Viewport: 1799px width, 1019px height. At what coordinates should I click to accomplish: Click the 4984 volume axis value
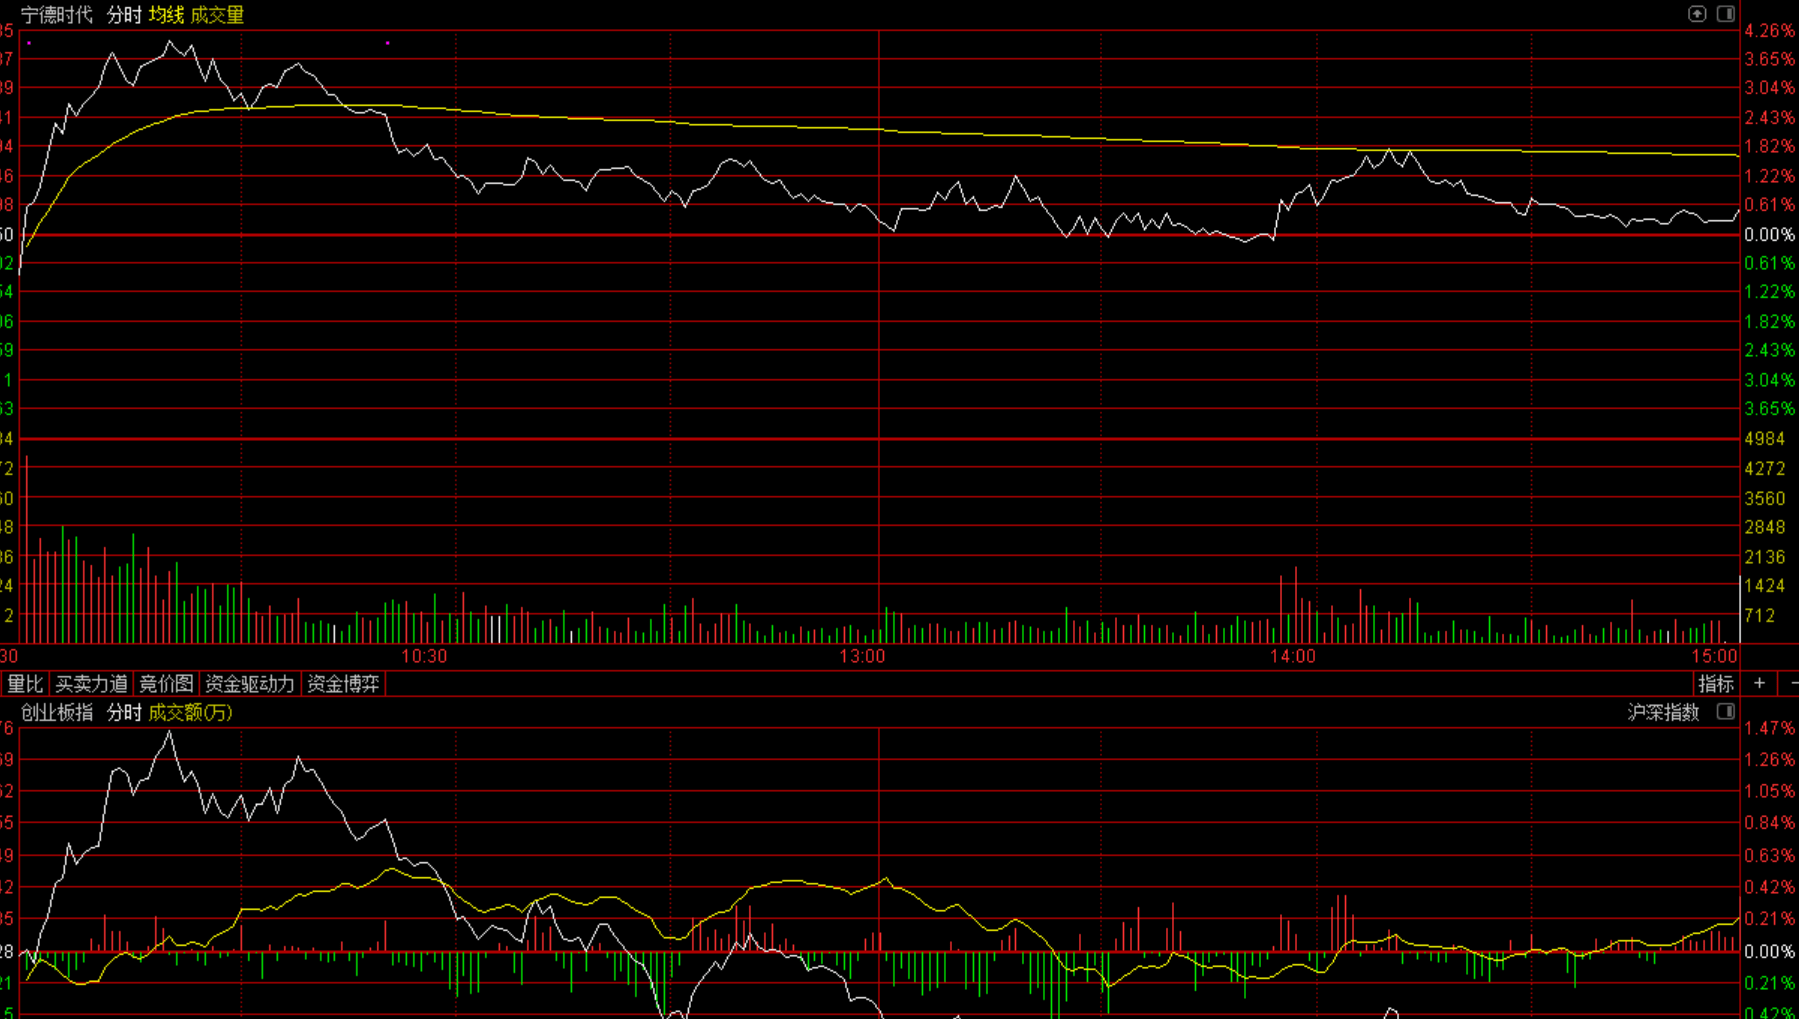[x=1764, y=439]
